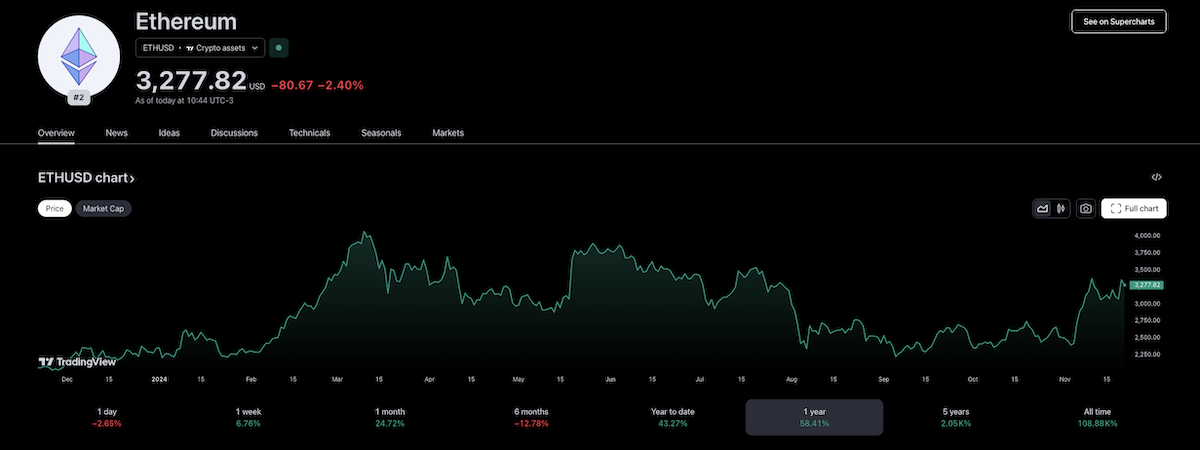Click See on Supercharts button
The image size is (1200, 450).
[x=1119, y=21]
